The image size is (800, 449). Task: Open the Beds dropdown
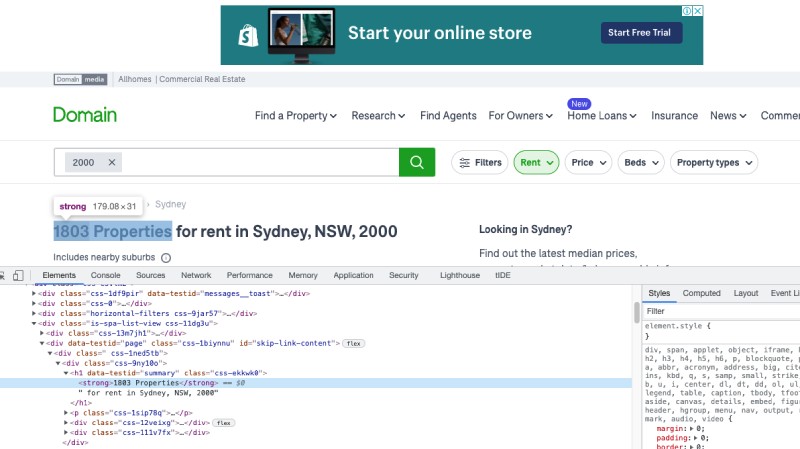(641, 162)
